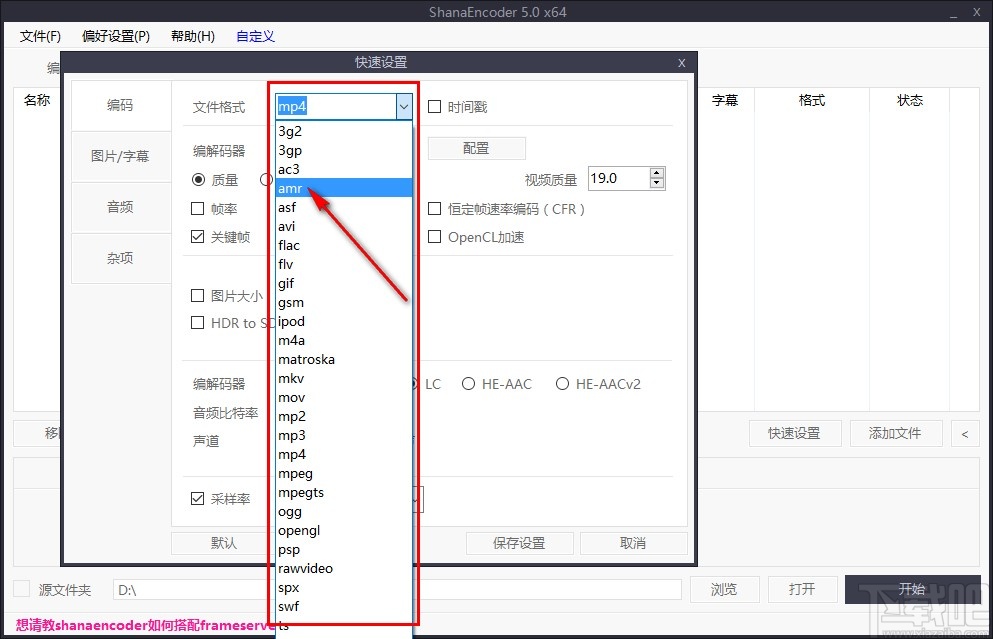Choose gsm output format
This screenshot has height=639, width=993.
344,302
